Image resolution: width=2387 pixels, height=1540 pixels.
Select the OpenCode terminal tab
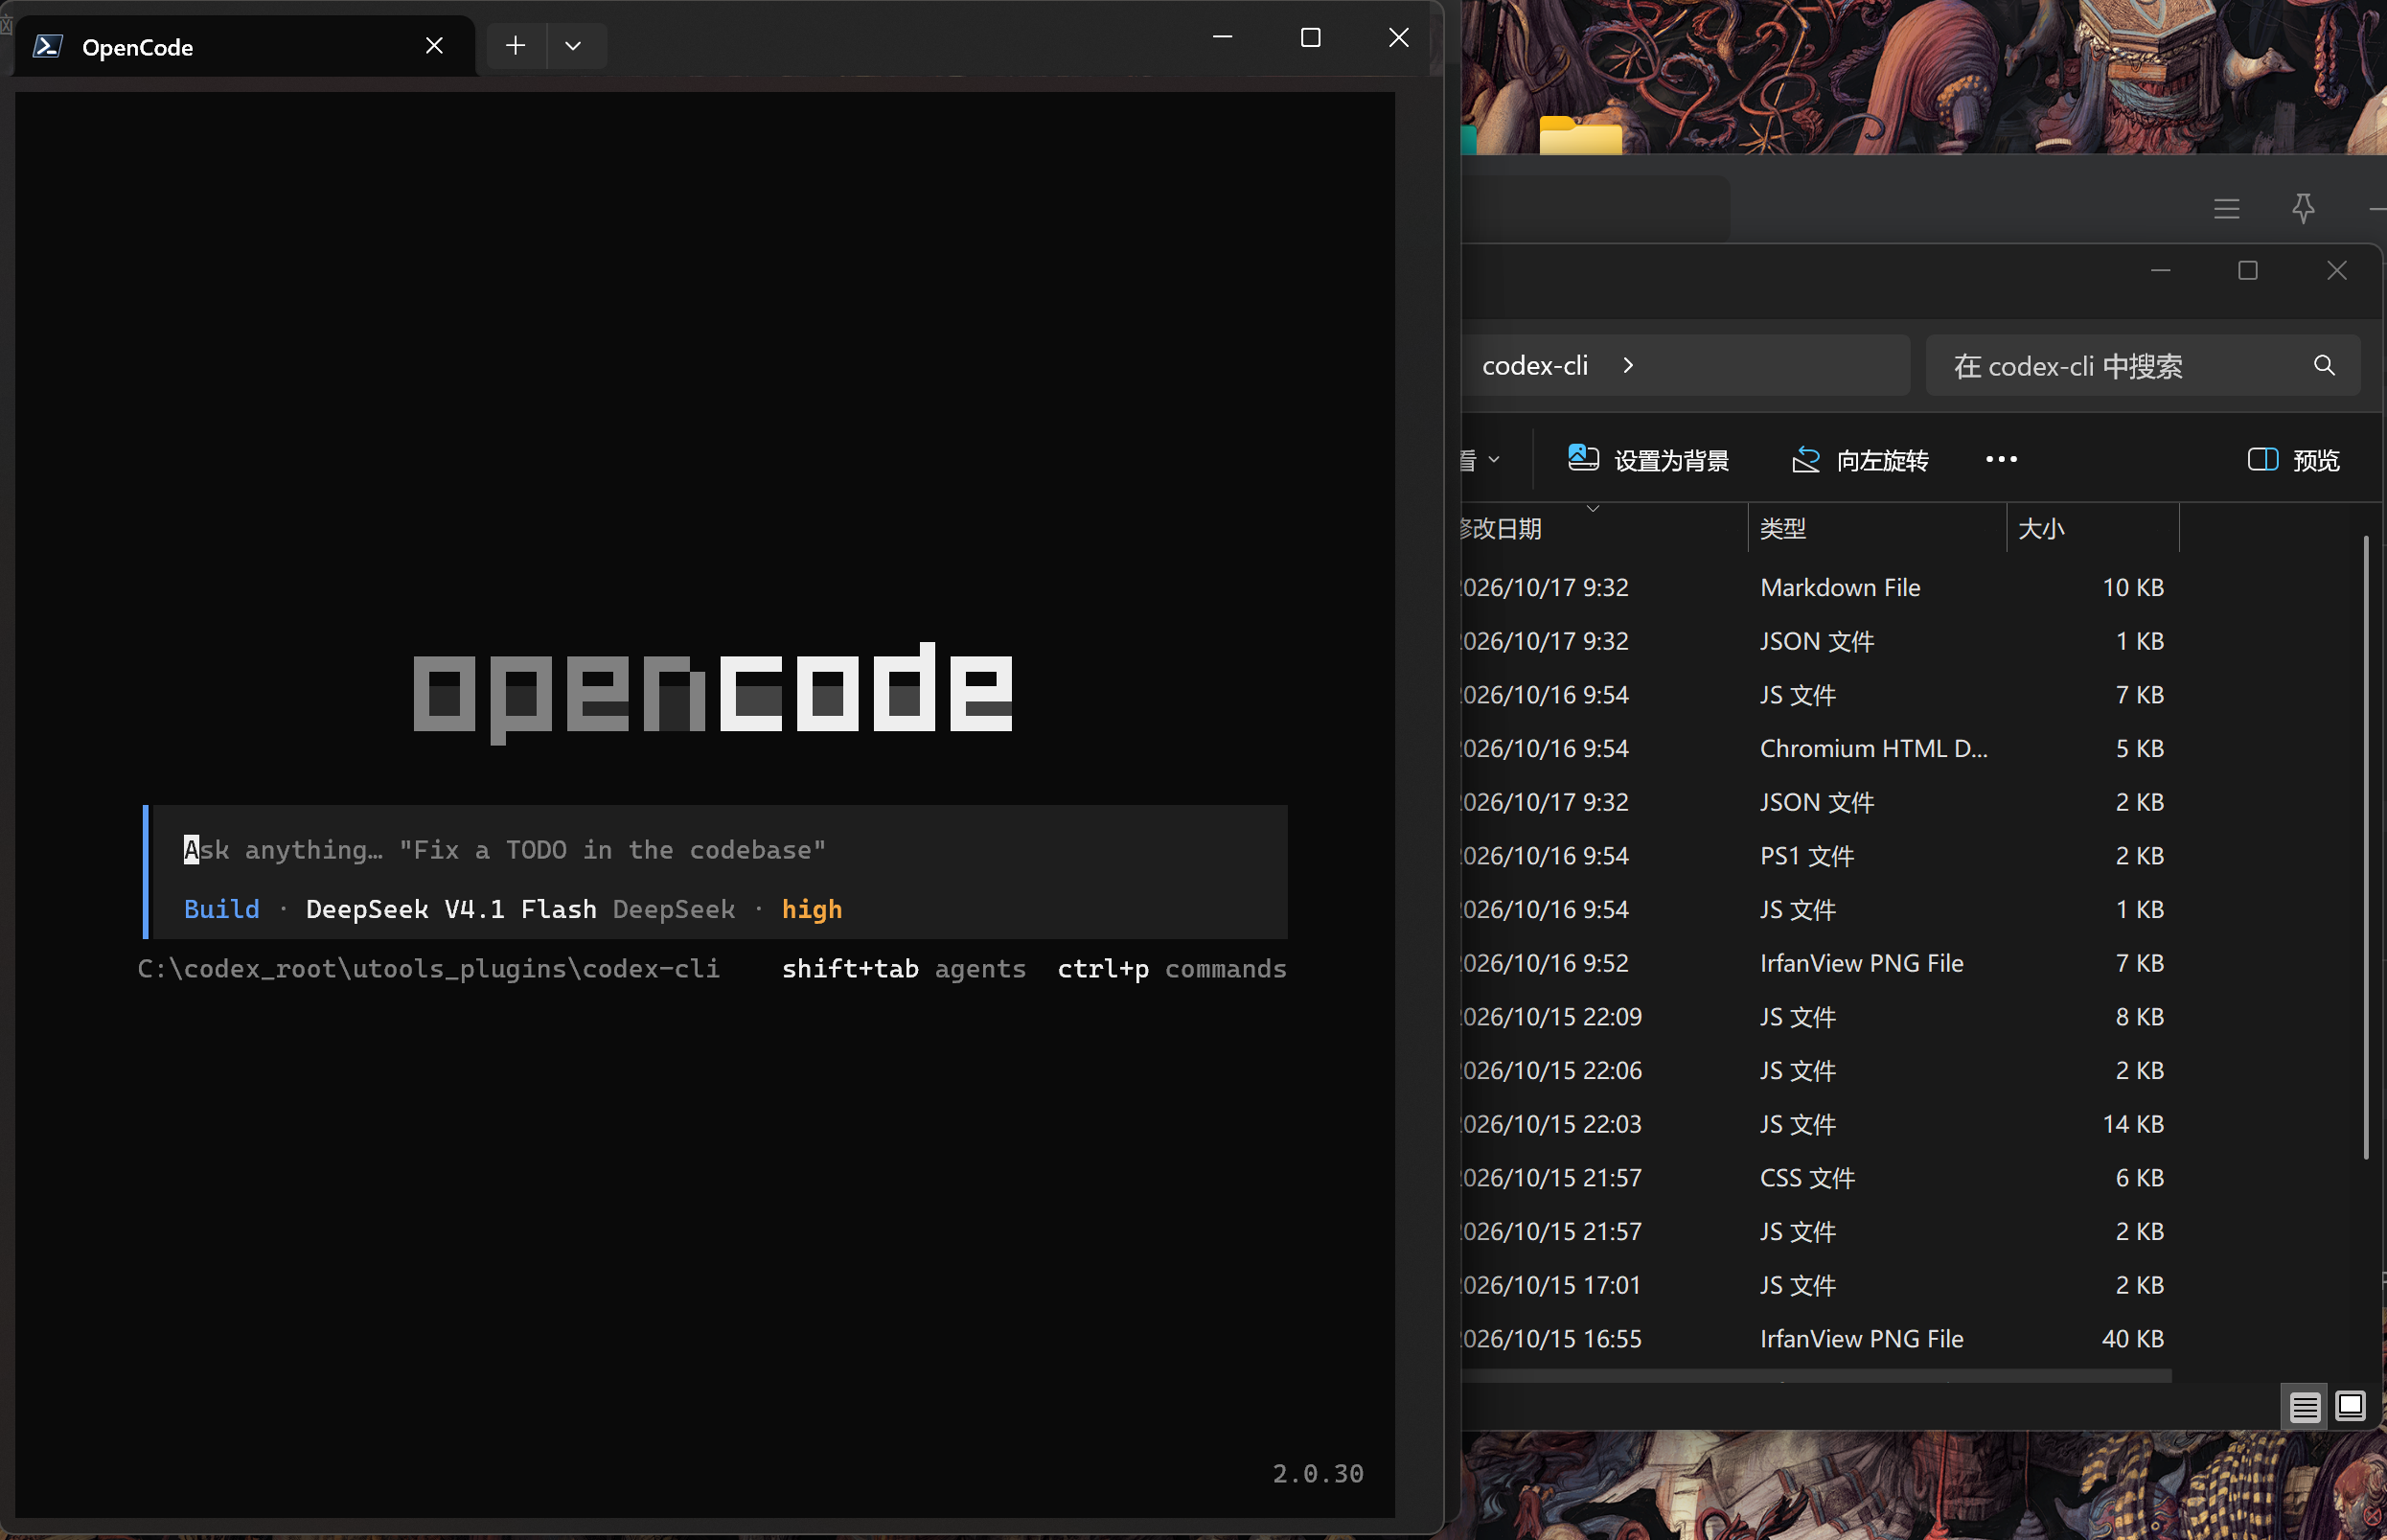click(243, 46)
